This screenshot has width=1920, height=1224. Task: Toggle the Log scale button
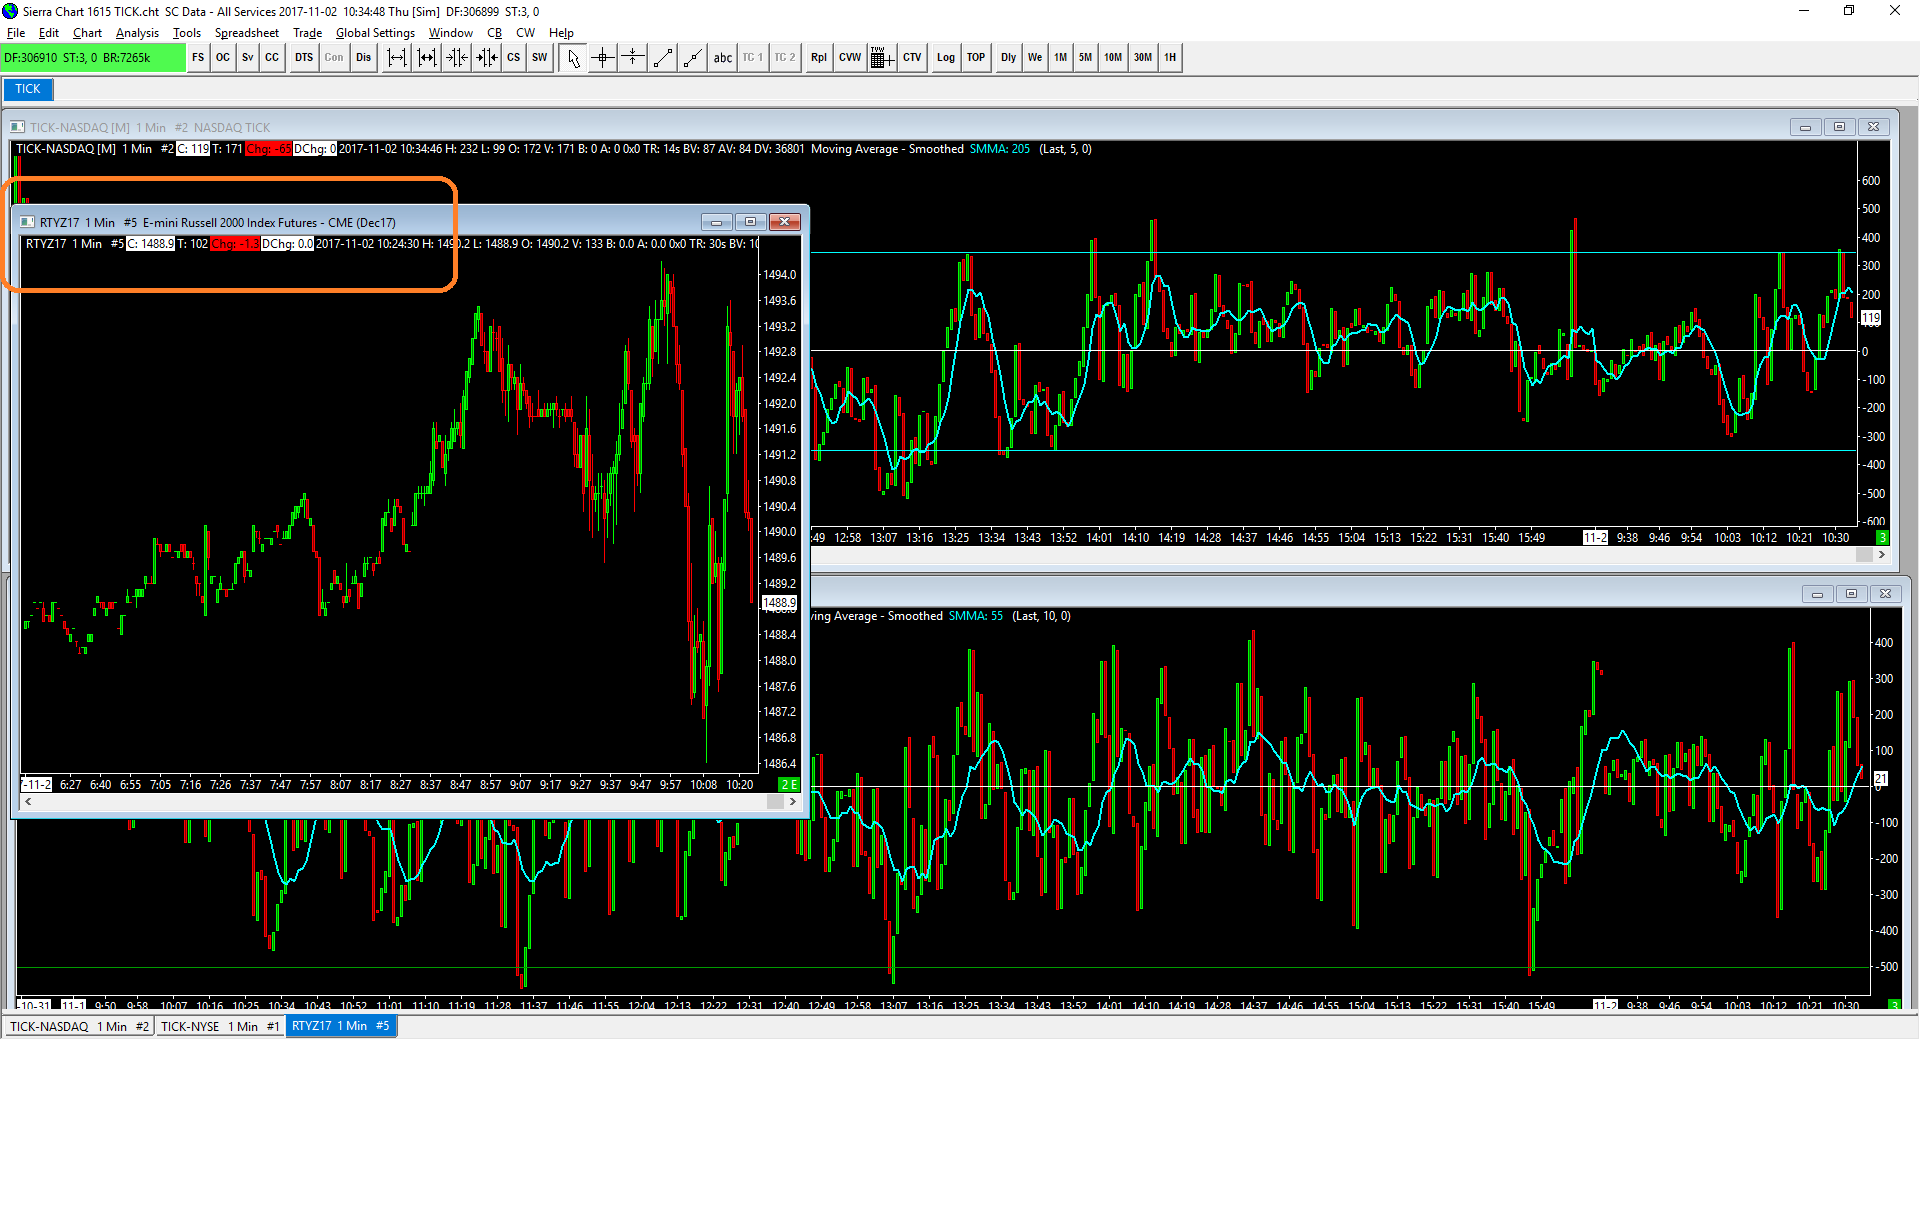pyautogui.click(x=945, y=58)
